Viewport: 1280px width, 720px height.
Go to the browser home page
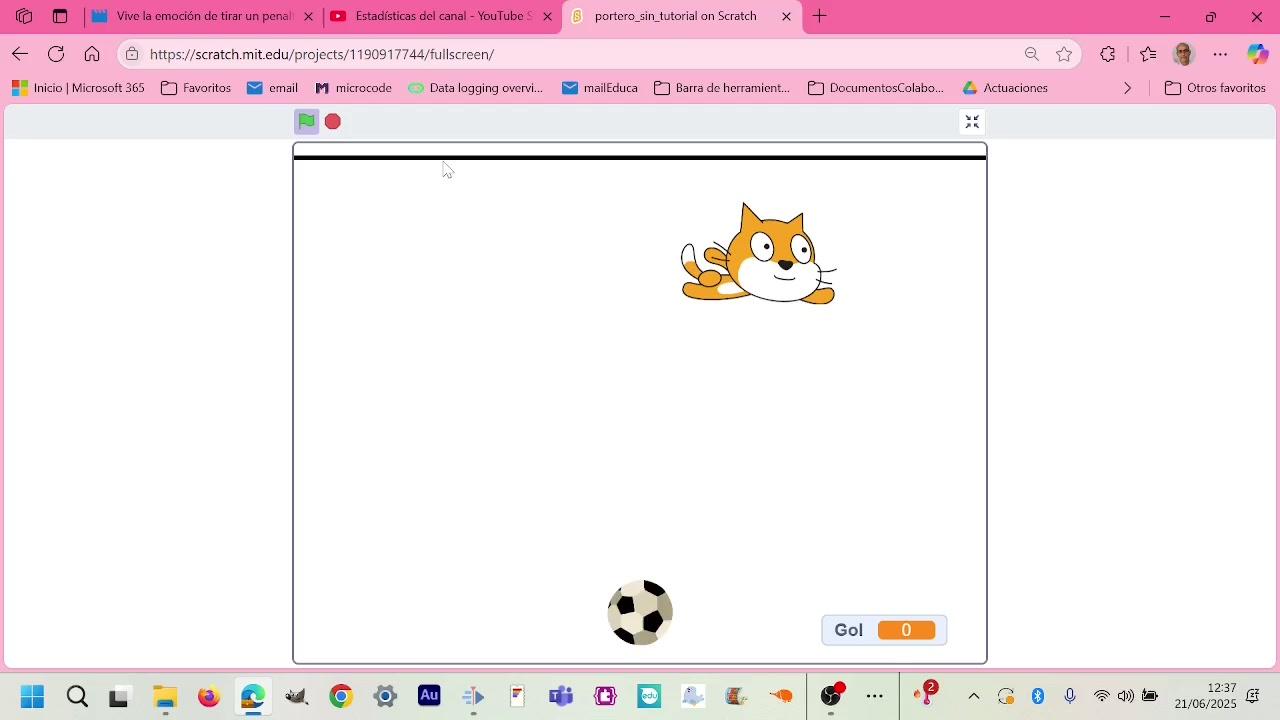click(x=92, y=54)
